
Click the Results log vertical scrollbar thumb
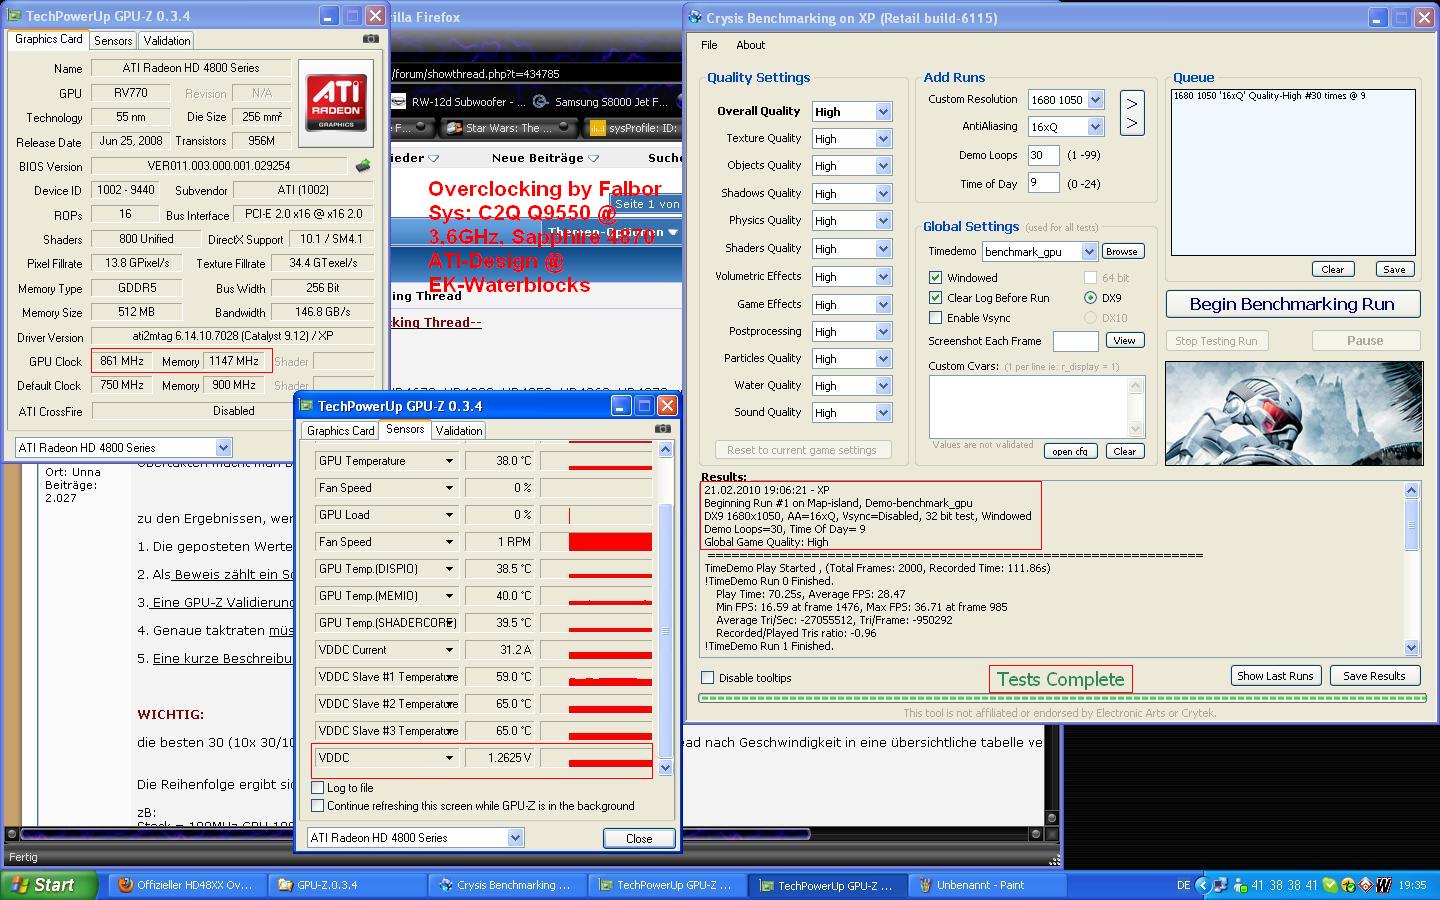click(1412, 527)
